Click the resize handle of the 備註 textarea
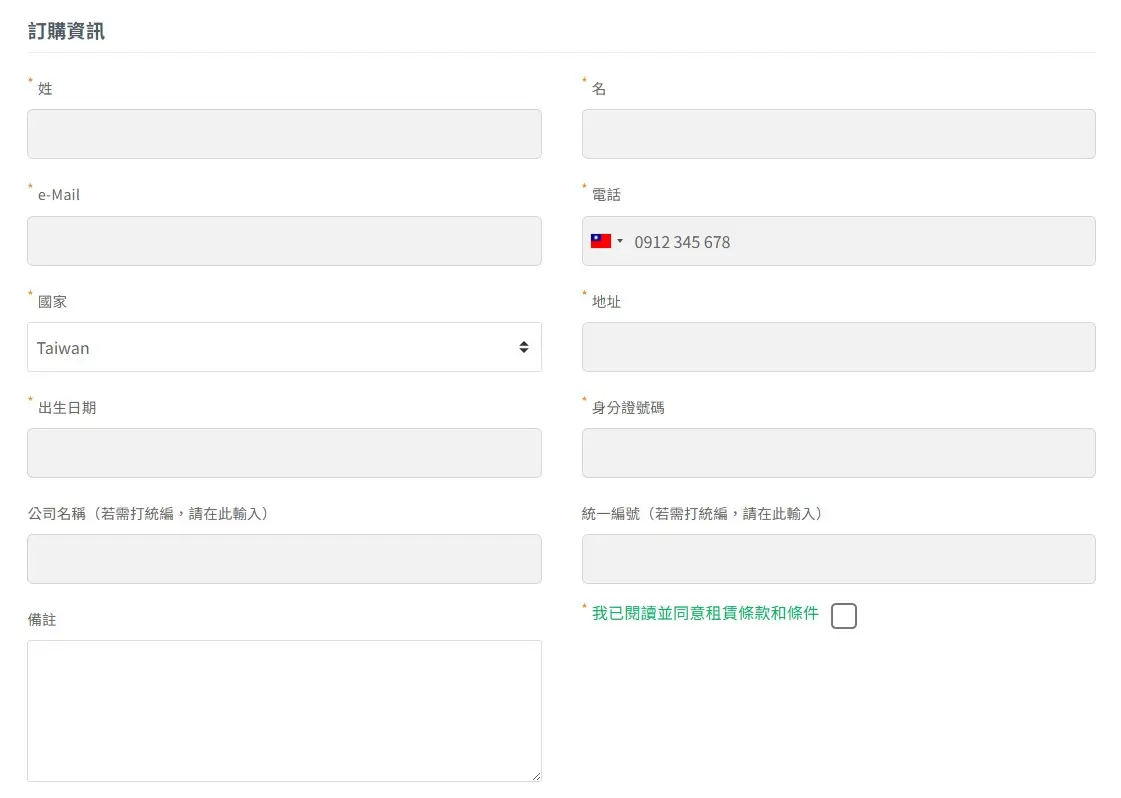The image size is (1121, 798). [536, 777]
